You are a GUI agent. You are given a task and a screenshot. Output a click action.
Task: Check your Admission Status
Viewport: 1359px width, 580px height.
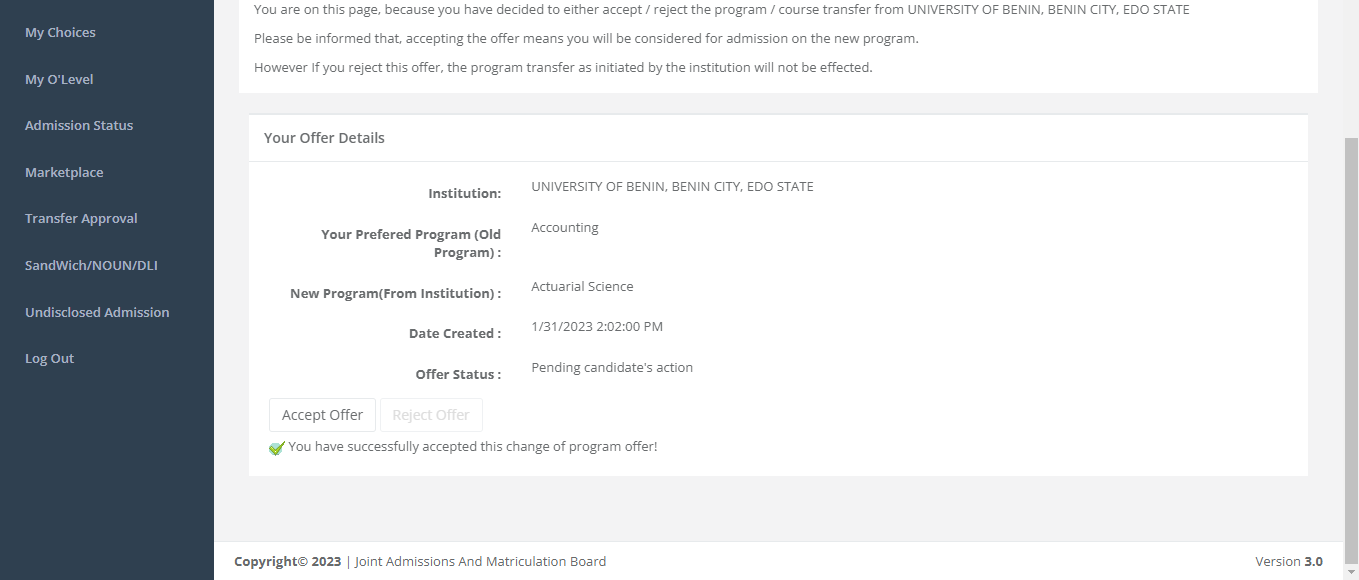click(x=79, y=124)
